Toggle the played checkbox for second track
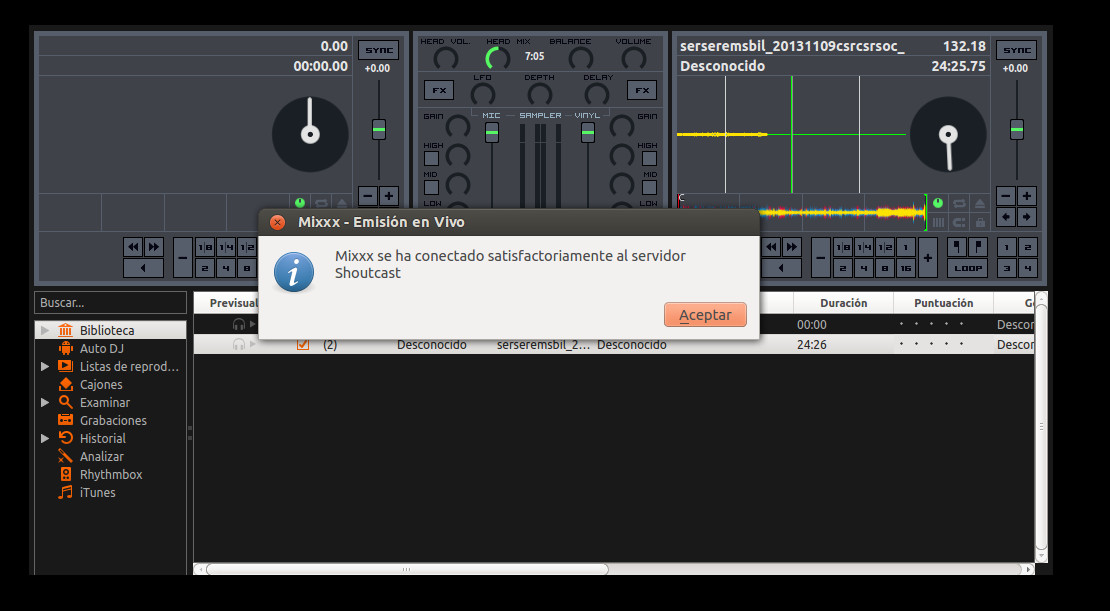 click(303, 344)
